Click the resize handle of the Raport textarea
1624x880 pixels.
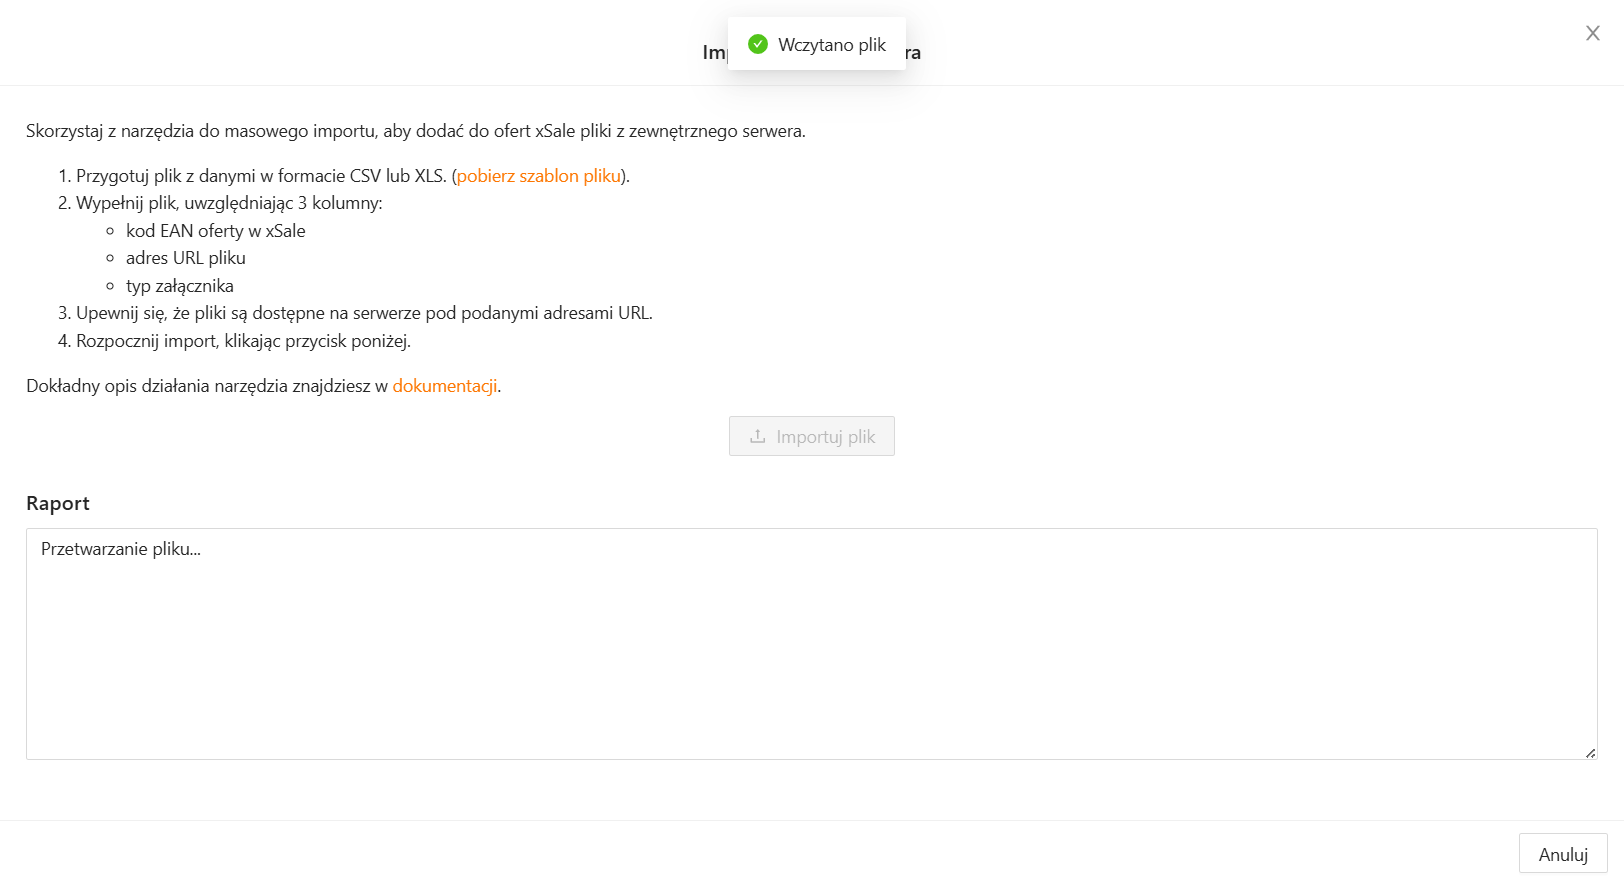pos(1590,752)
